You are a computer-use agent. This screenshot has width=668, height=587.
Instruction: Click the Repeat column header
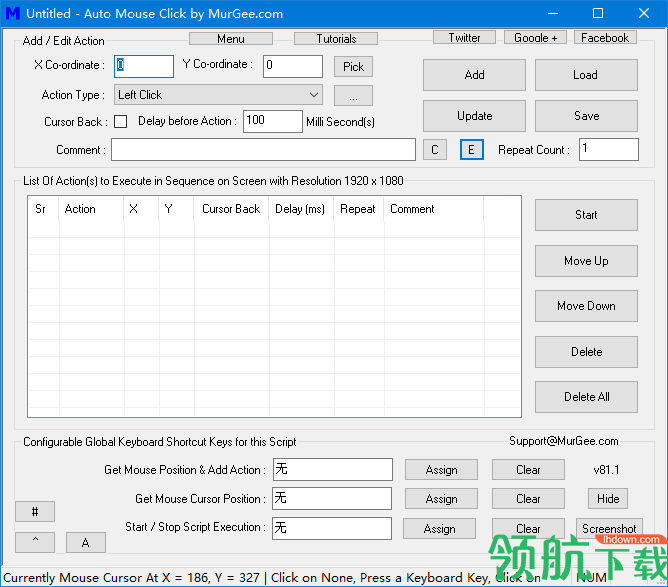[359, 209]
